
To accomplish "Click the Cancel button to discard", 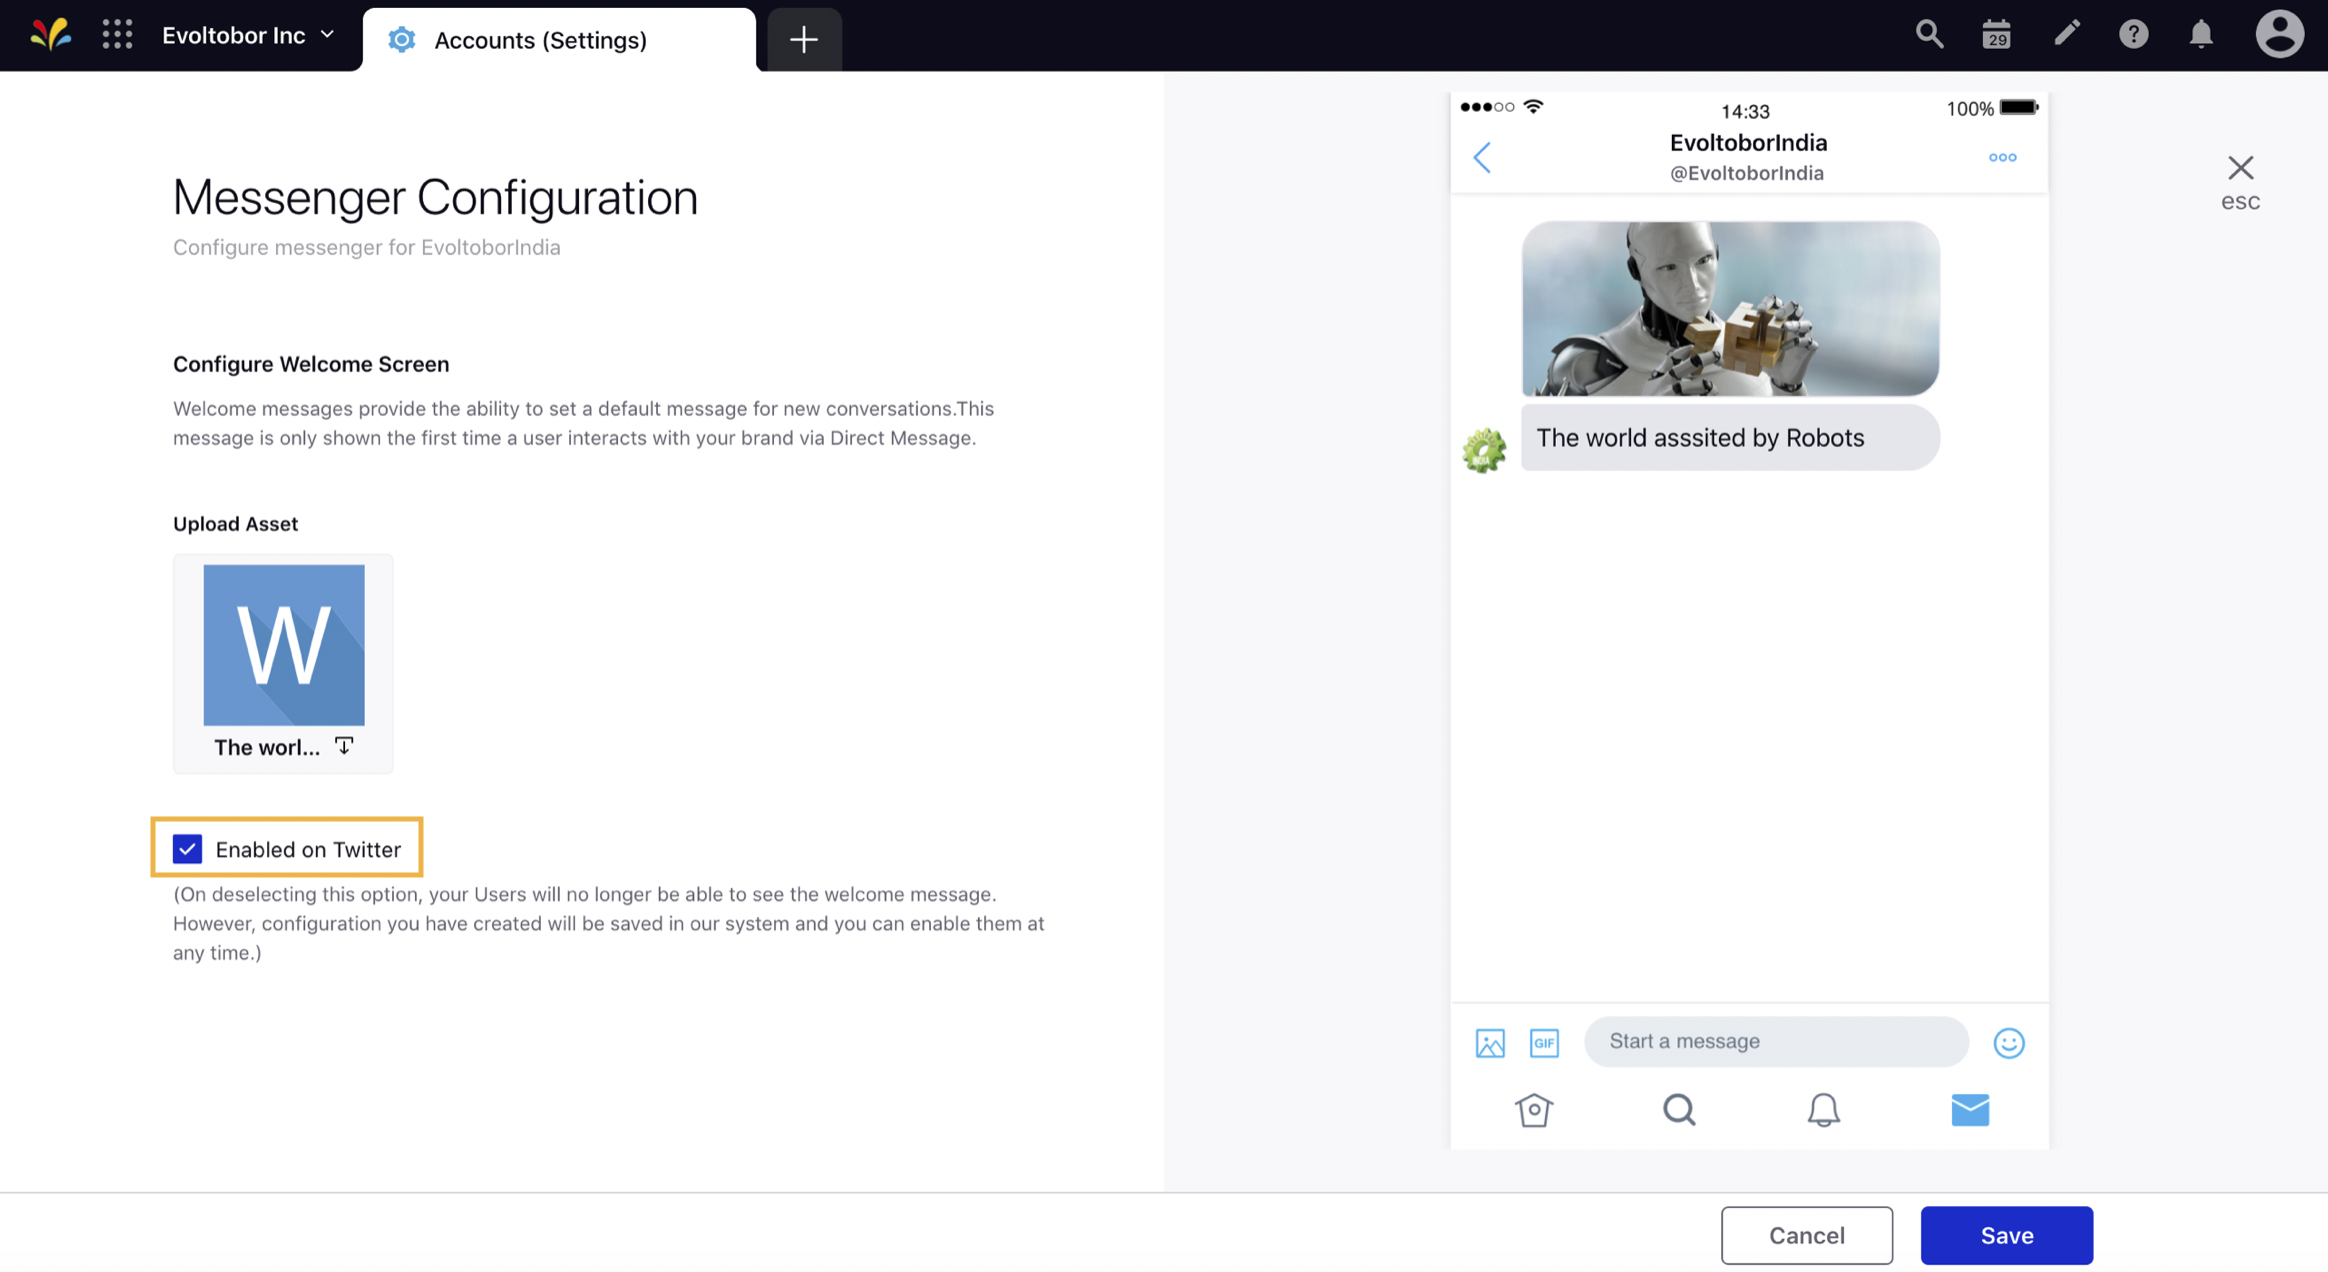I will click(x=1807, y=1234).
